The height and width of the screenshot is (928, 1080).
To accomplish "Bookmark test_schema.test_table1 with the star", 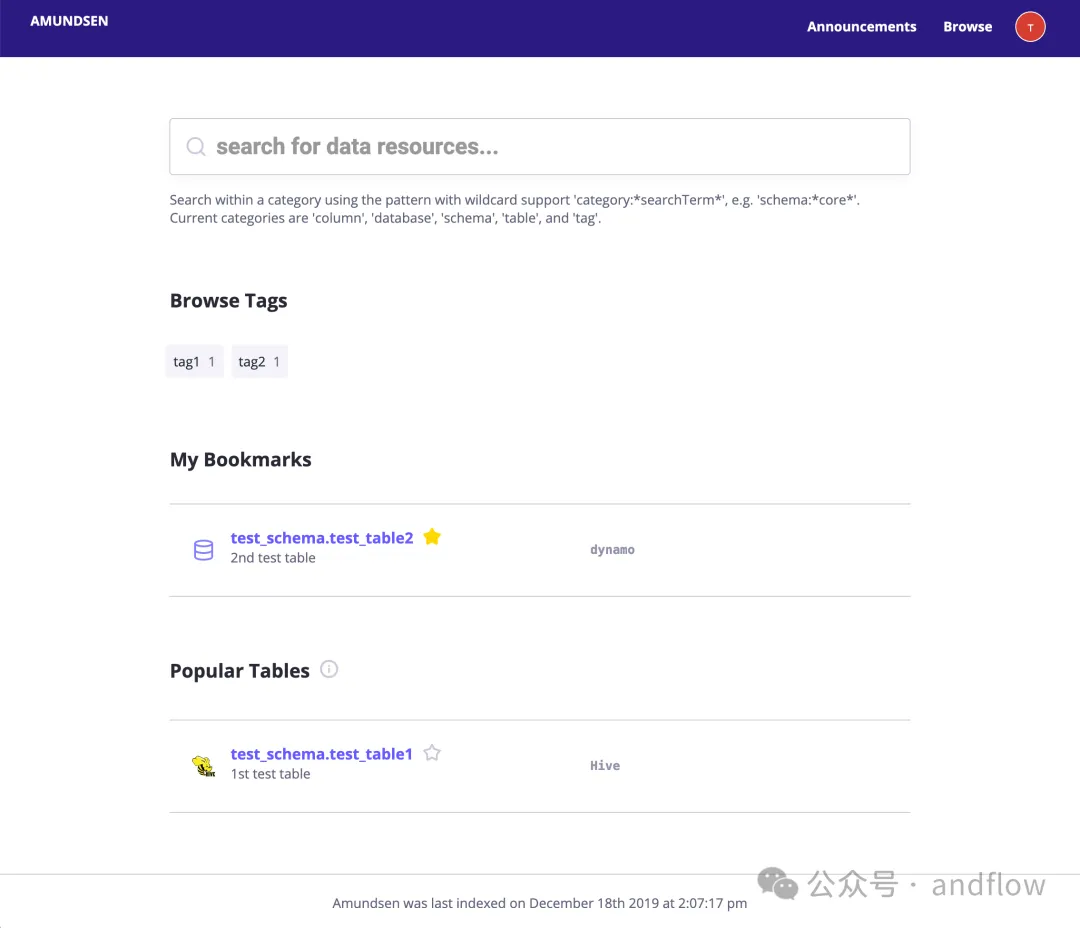I will click(x=432, y=753).
